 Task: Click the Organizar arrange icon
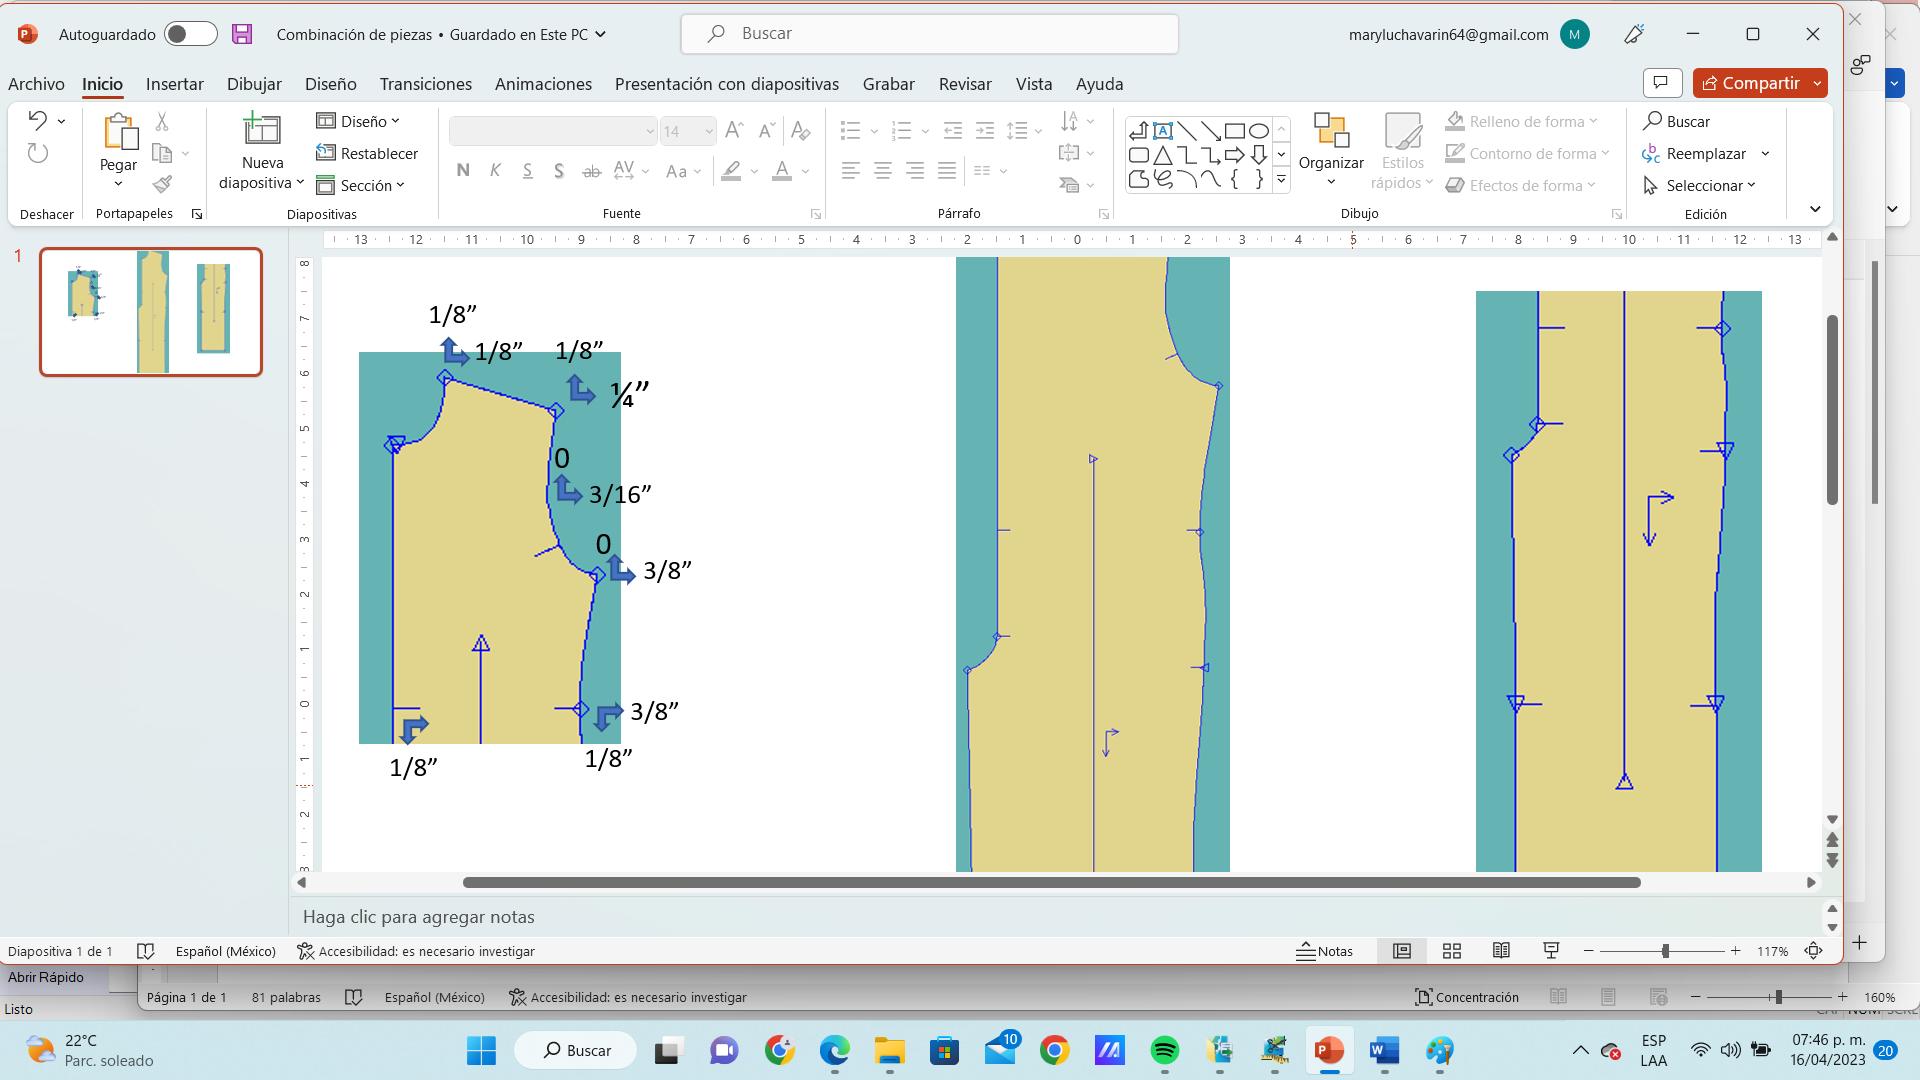pyautogui.click(x=1331, y=132)
